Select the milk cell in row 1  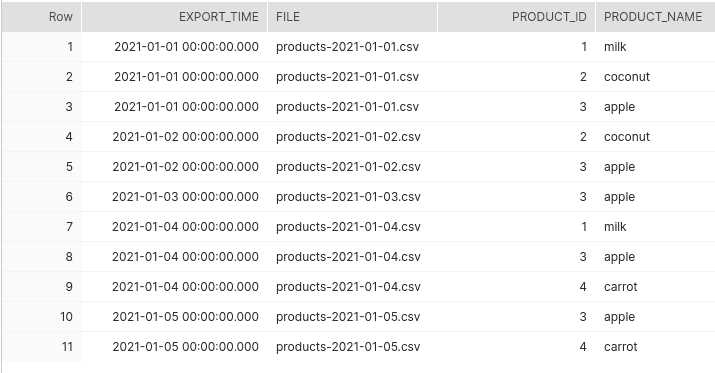(x=655, y=47)
